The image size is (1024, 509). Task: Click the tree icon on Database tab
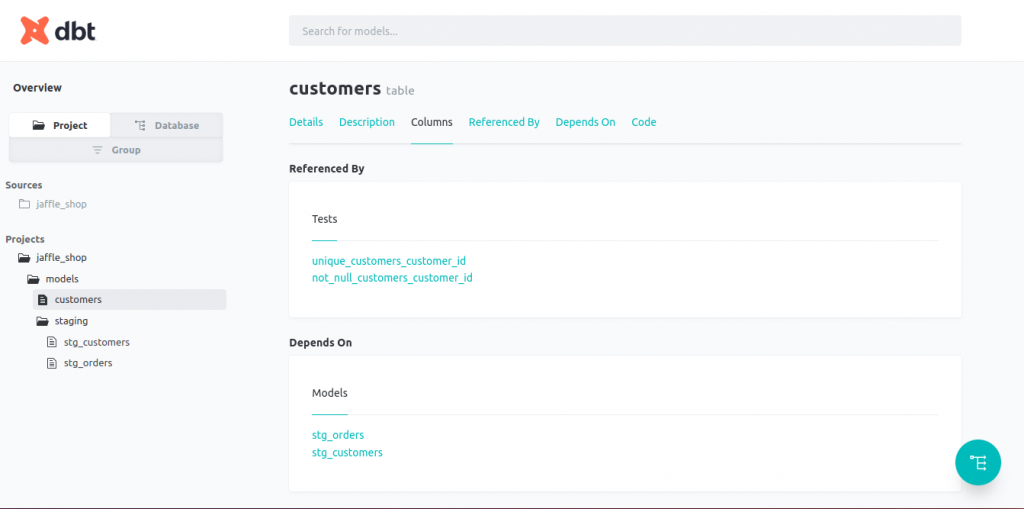click(x=140, y=125)
